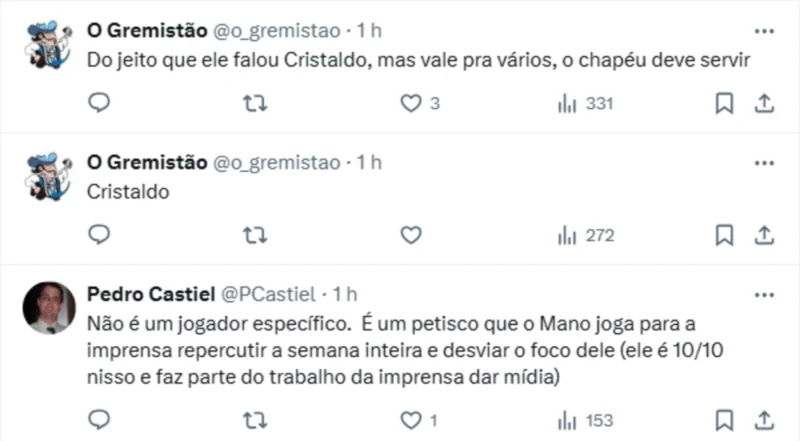Open the @PCastiel handle link
Screen dimensions: 800x441
(x=266, y=294)
